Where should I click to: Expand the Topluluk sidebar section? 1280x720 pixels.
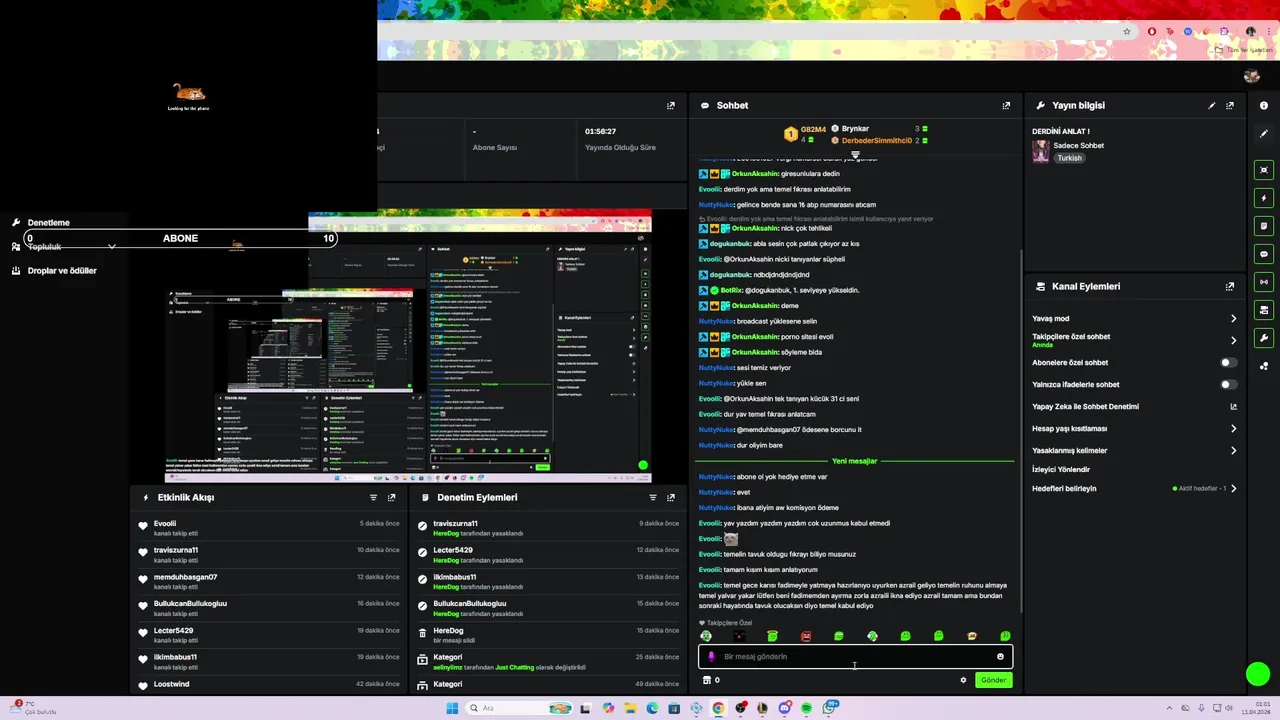click(x=111, y=247)
